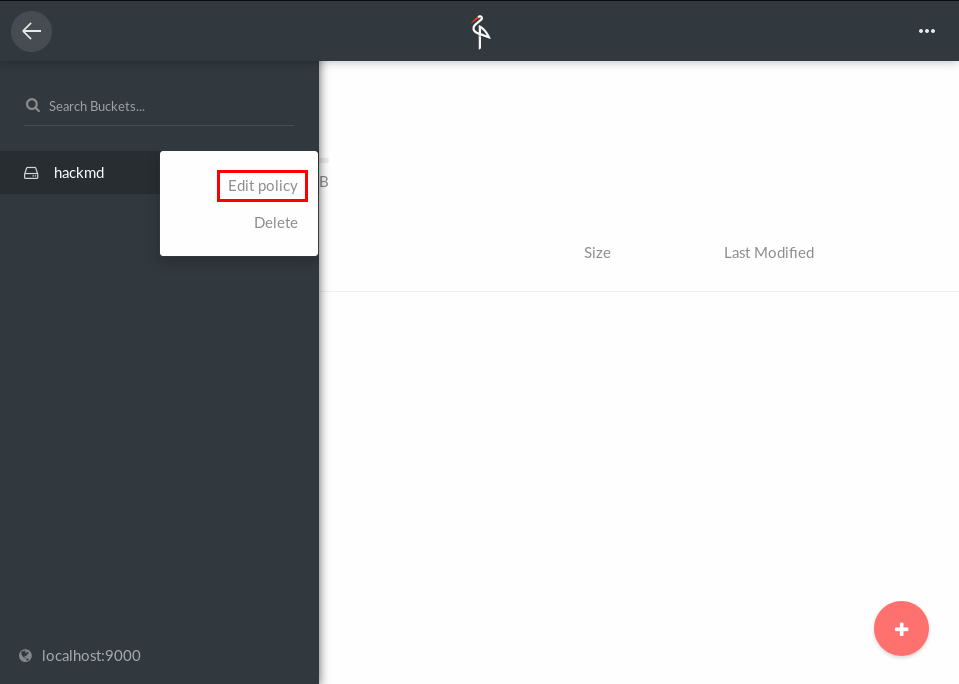The image size is (959, 684).
Task: Click the drive icon beside hackmd
Action: 32,173
